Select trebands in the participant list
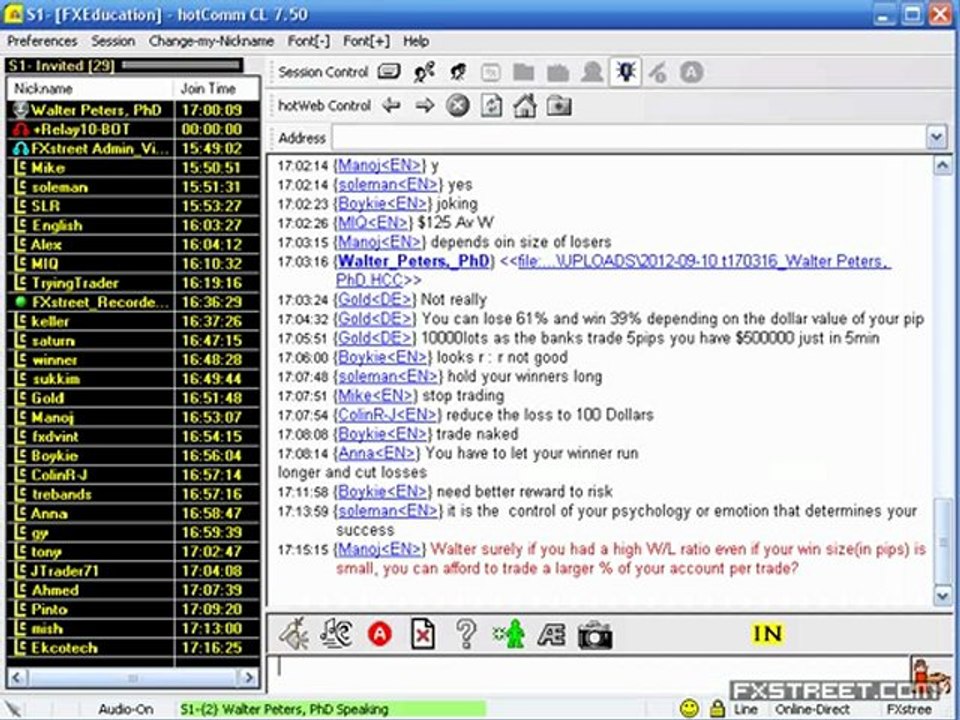Screen dimensions: 960x720 coord(133,494)
